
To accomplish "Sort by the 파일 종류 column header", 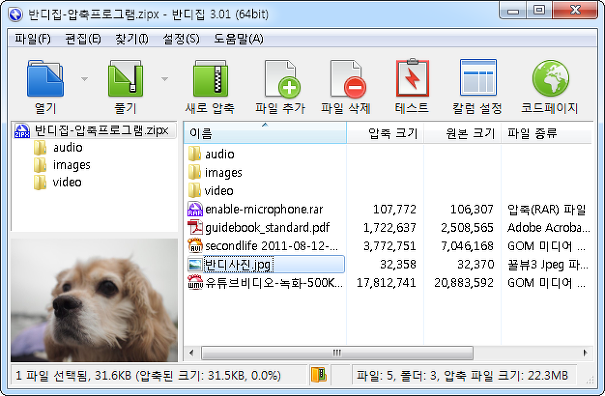I will pos(546,133).
